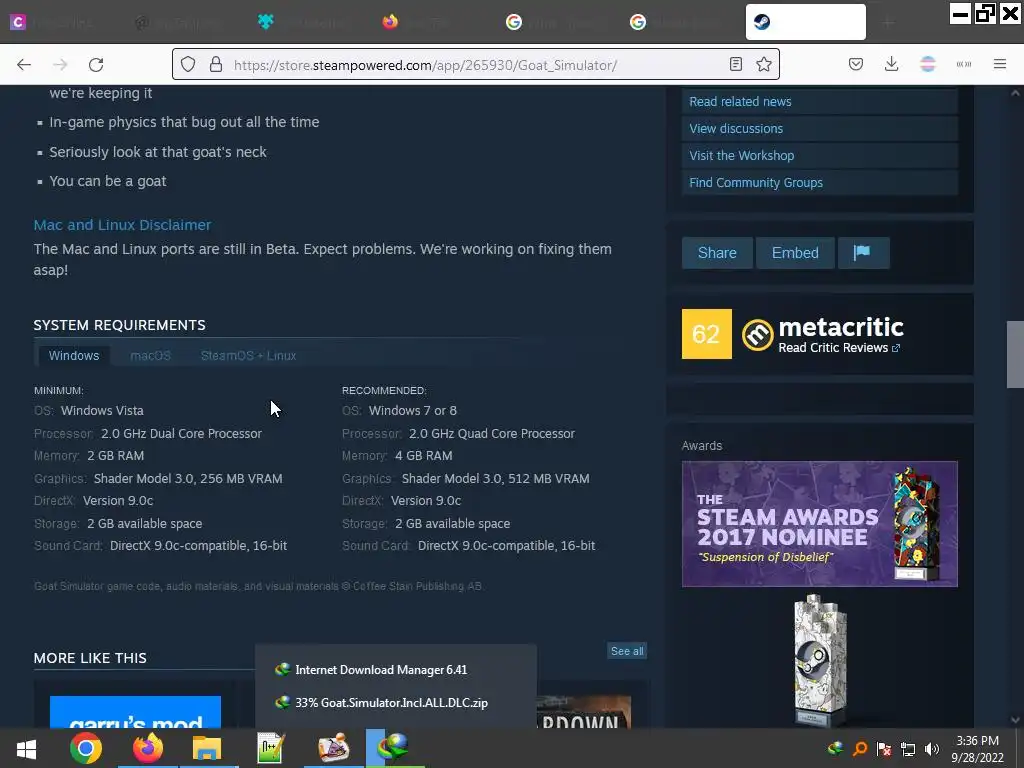
Task: Select Internet Download Manager 6.41 window preview
Action: pyautogui.click(x=396, y=669)
